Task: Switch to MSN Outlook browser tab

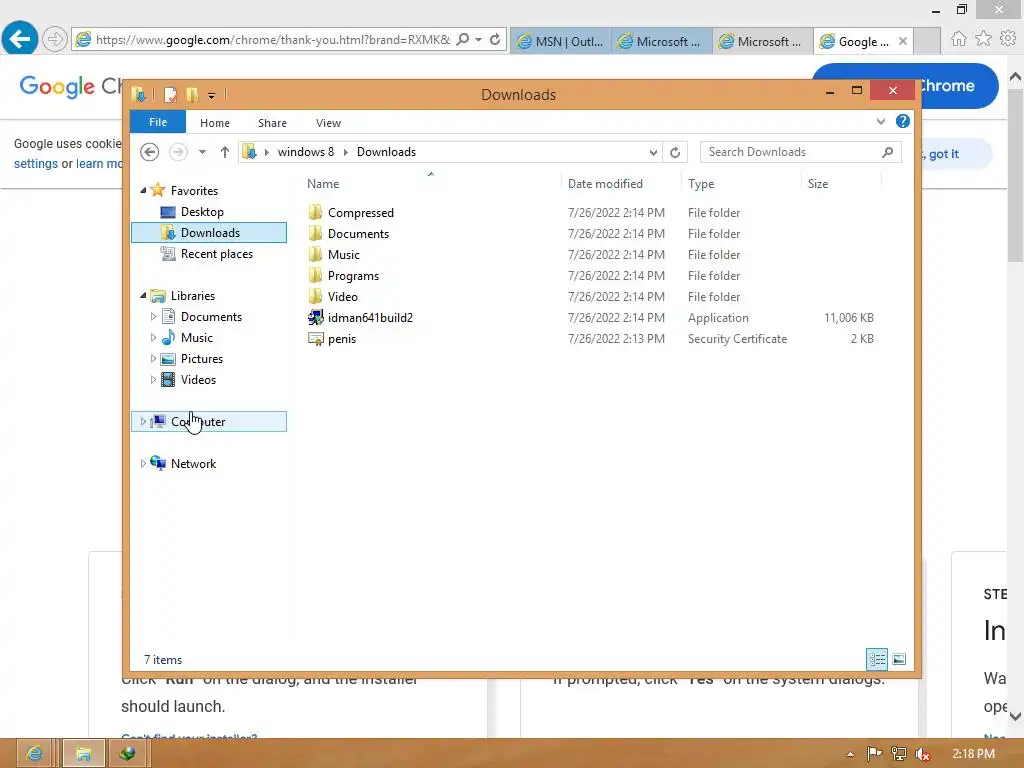Action: coord(560,41)
